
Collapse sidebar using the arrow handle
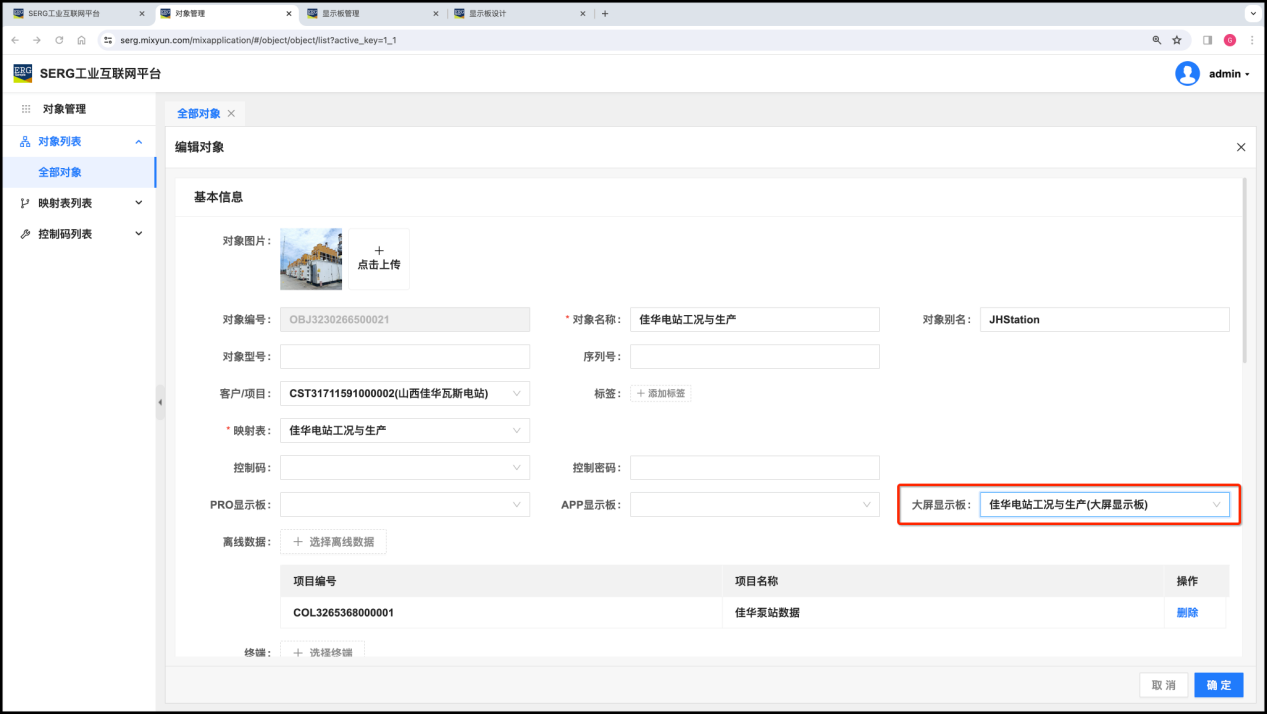point(160,402)
